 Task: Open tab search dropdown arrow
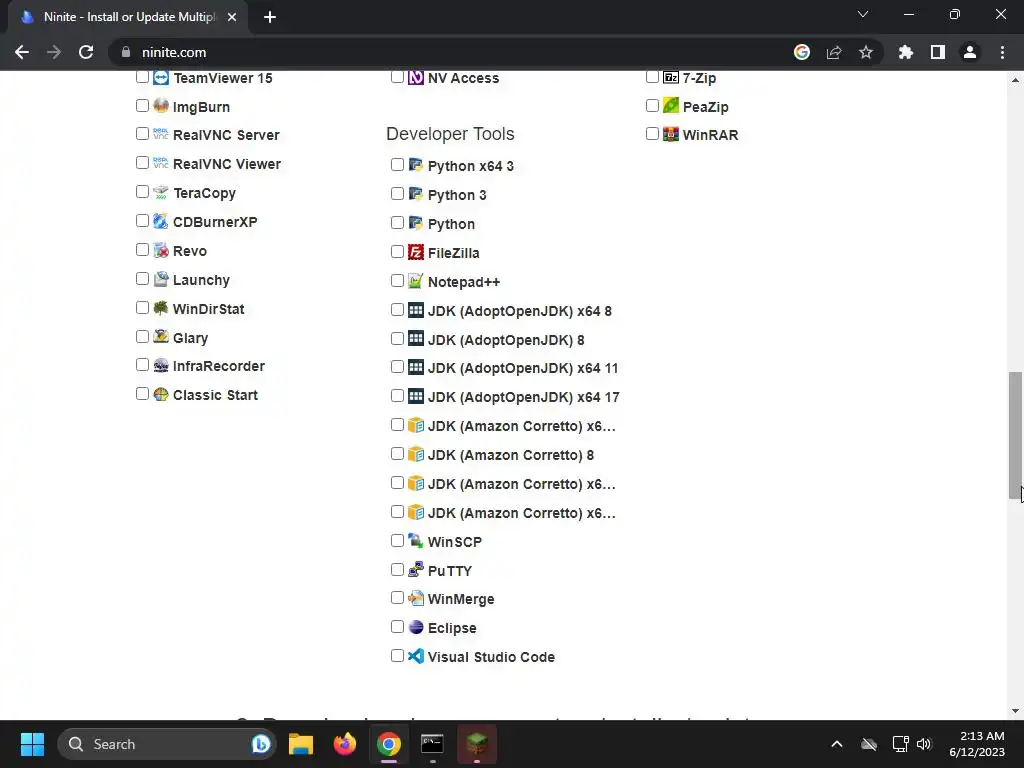pyautogui.click(x=863, y=14)
